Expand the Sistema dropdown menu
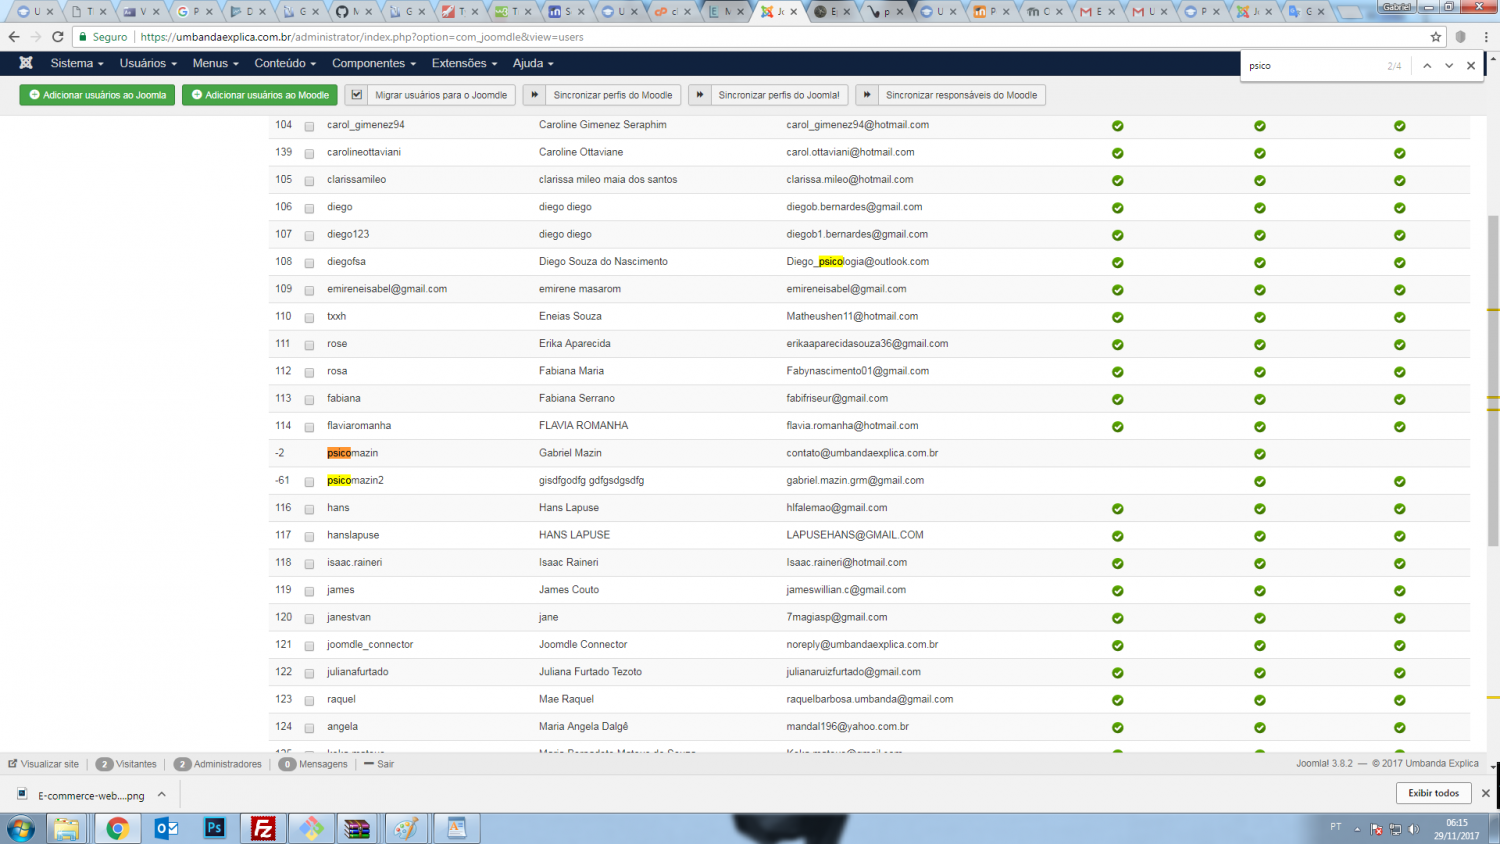This screenshot has width=1500, height=844. (77, 63)
